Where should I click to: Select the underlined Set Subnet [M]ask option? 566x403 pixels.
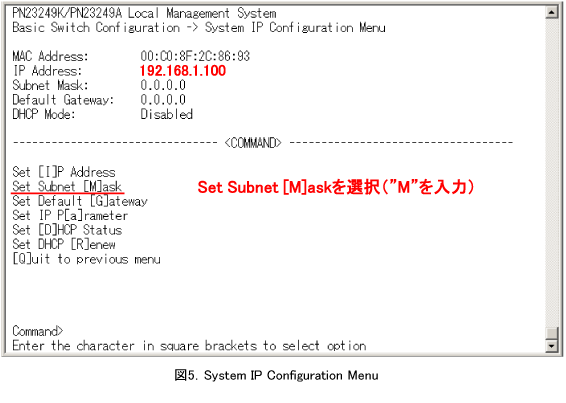click(67, 187)
